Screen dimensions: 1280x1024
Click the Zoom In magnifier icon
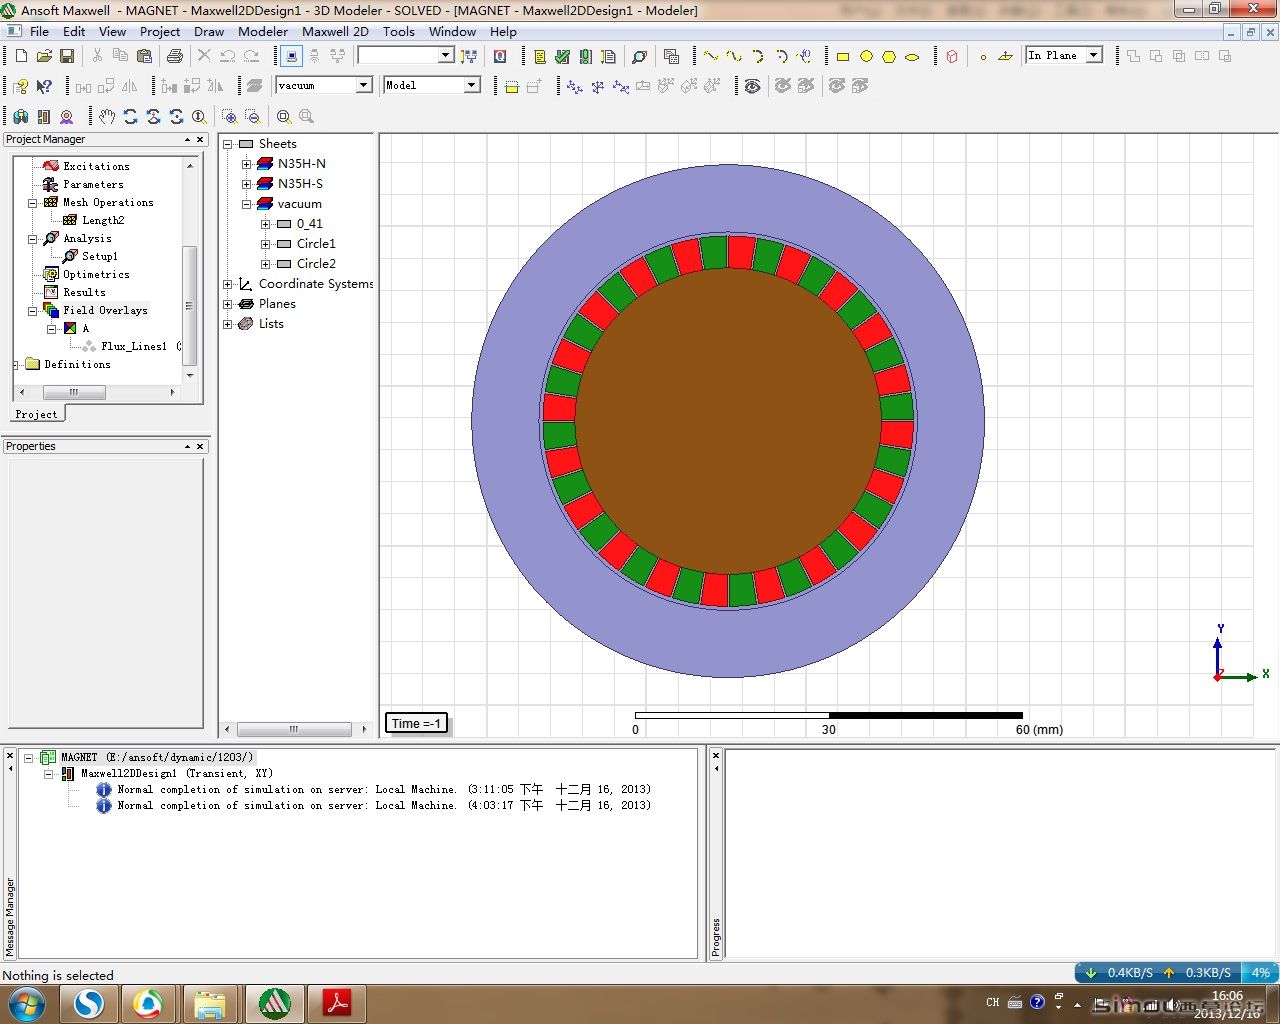coord(229,116)
